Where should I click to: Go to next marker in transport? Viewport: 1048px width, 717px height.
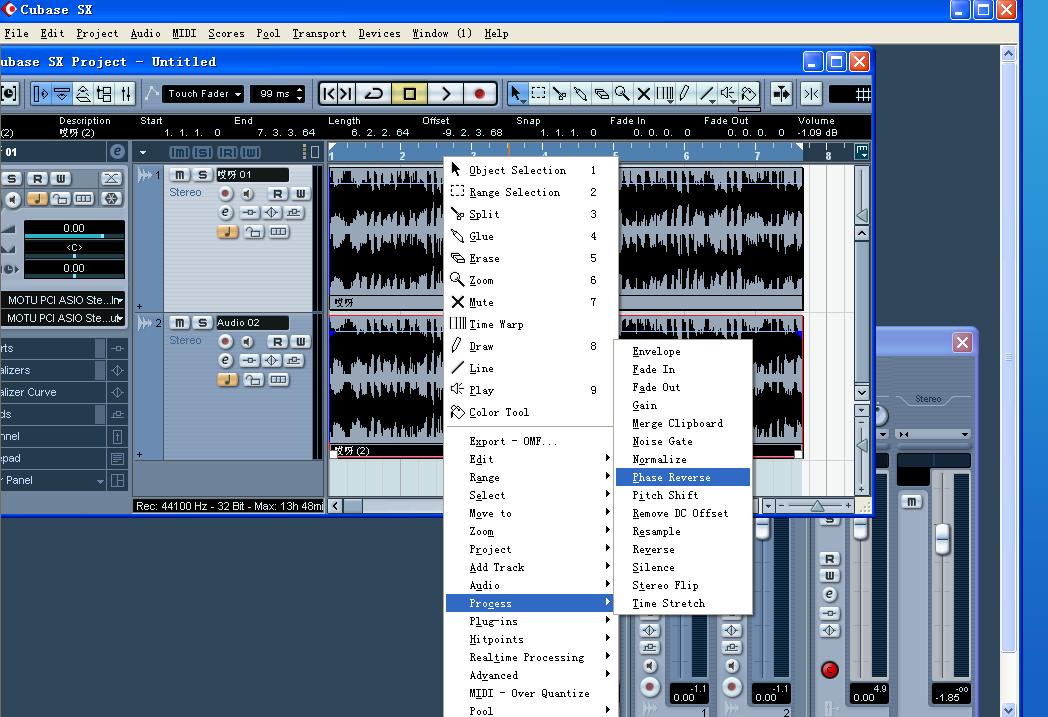pos(346,94)
